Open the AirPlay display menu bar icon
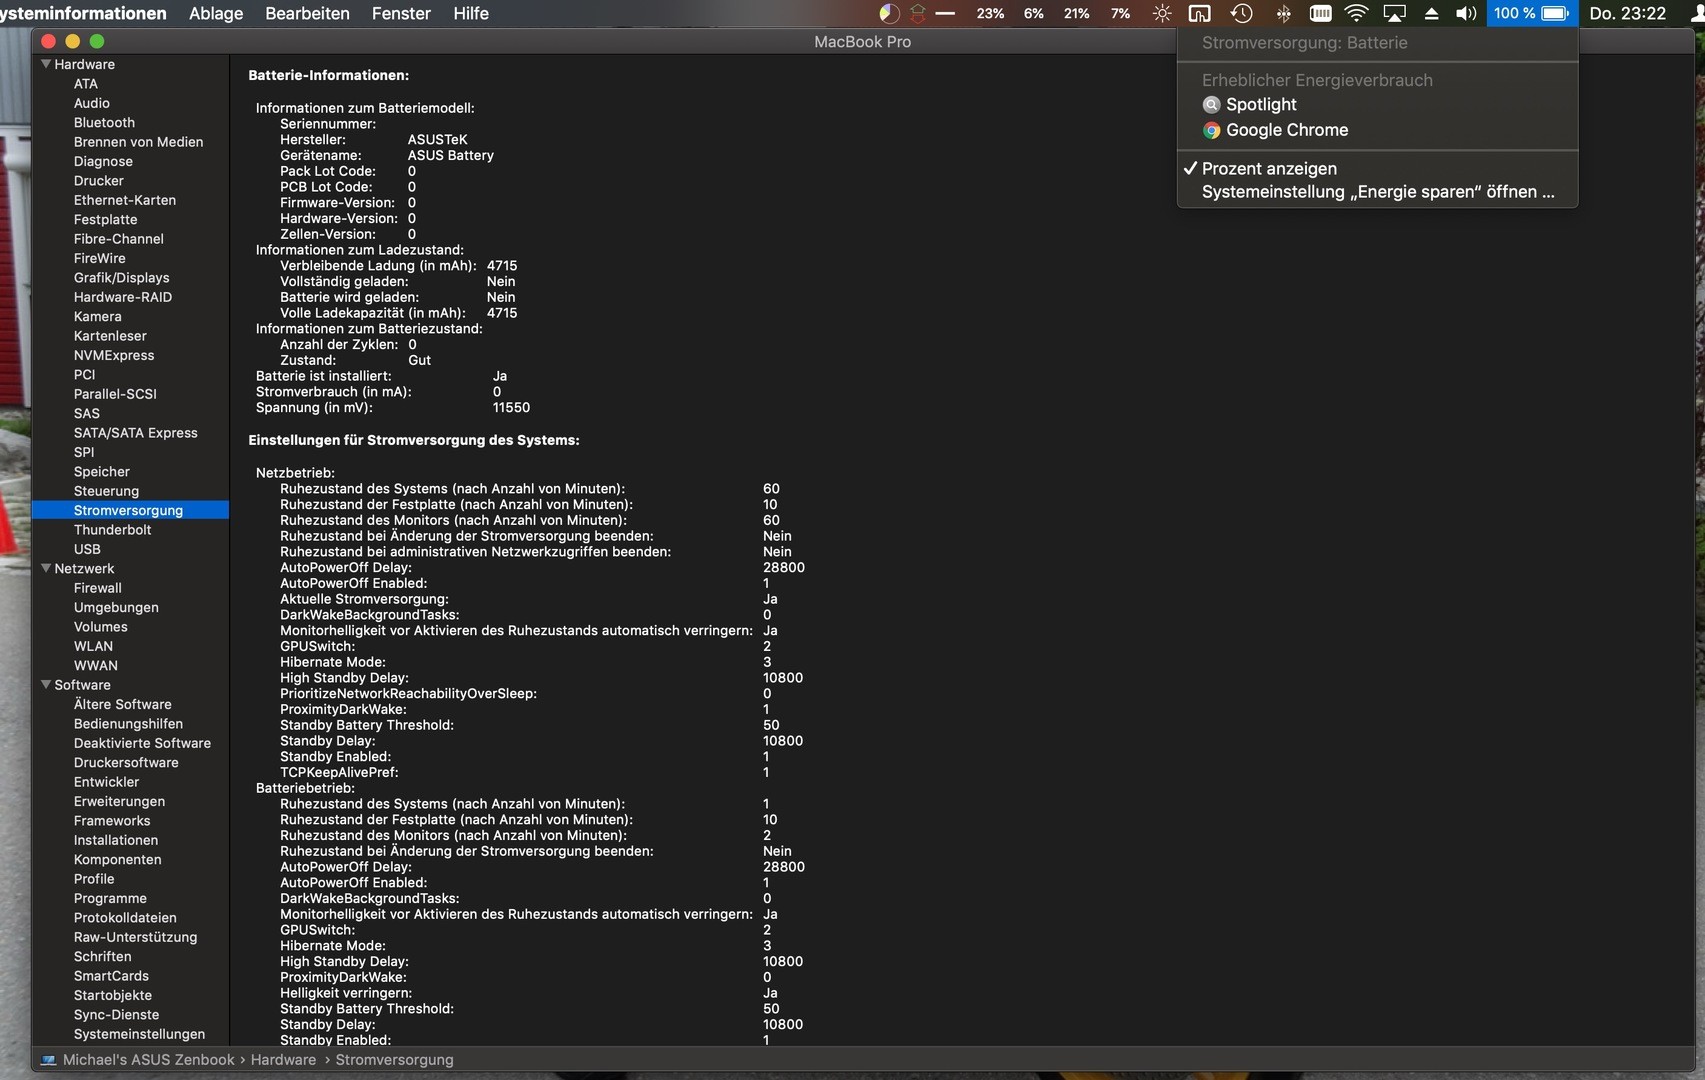The image size is (1705, 1080). pyautogui.click(x=1394, y=14)
